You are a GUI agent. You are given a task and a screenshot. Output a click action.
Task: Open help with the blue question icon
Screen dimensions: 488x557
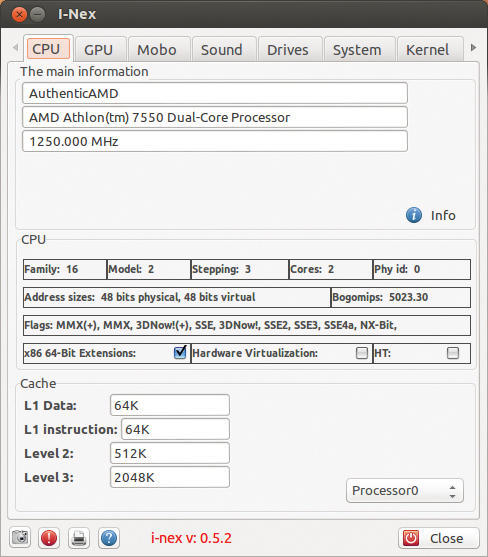(x=109, y=537)
